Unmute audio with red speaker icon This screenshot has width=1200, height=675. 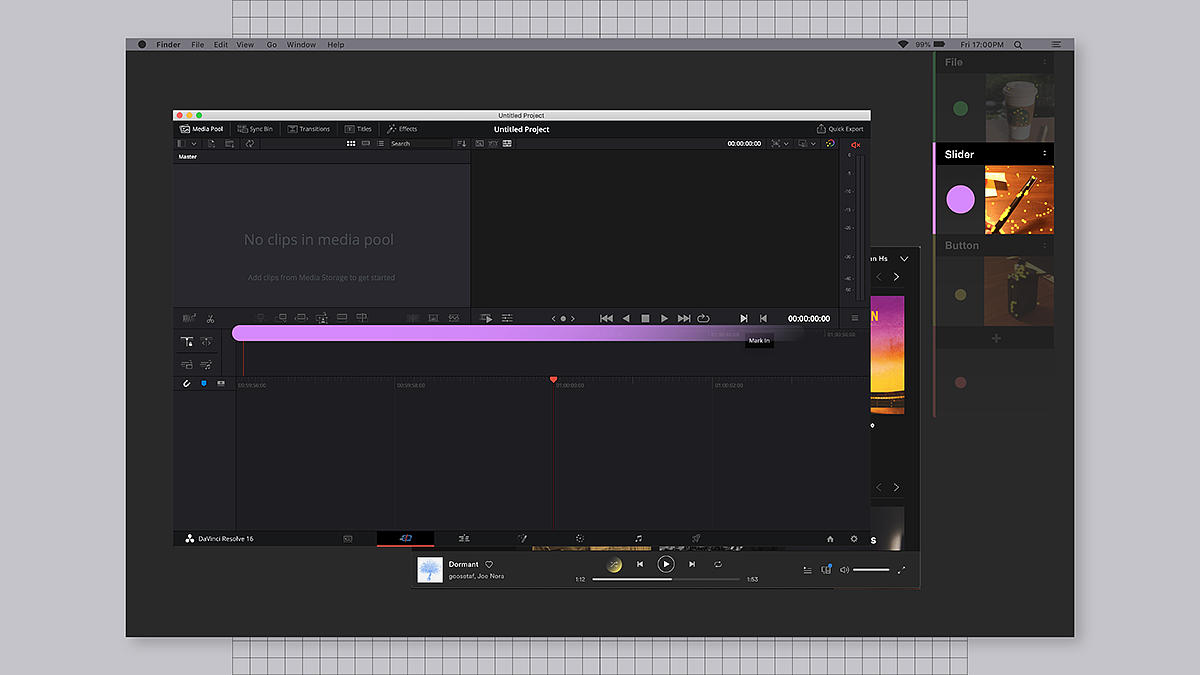[x=855, y=144]
